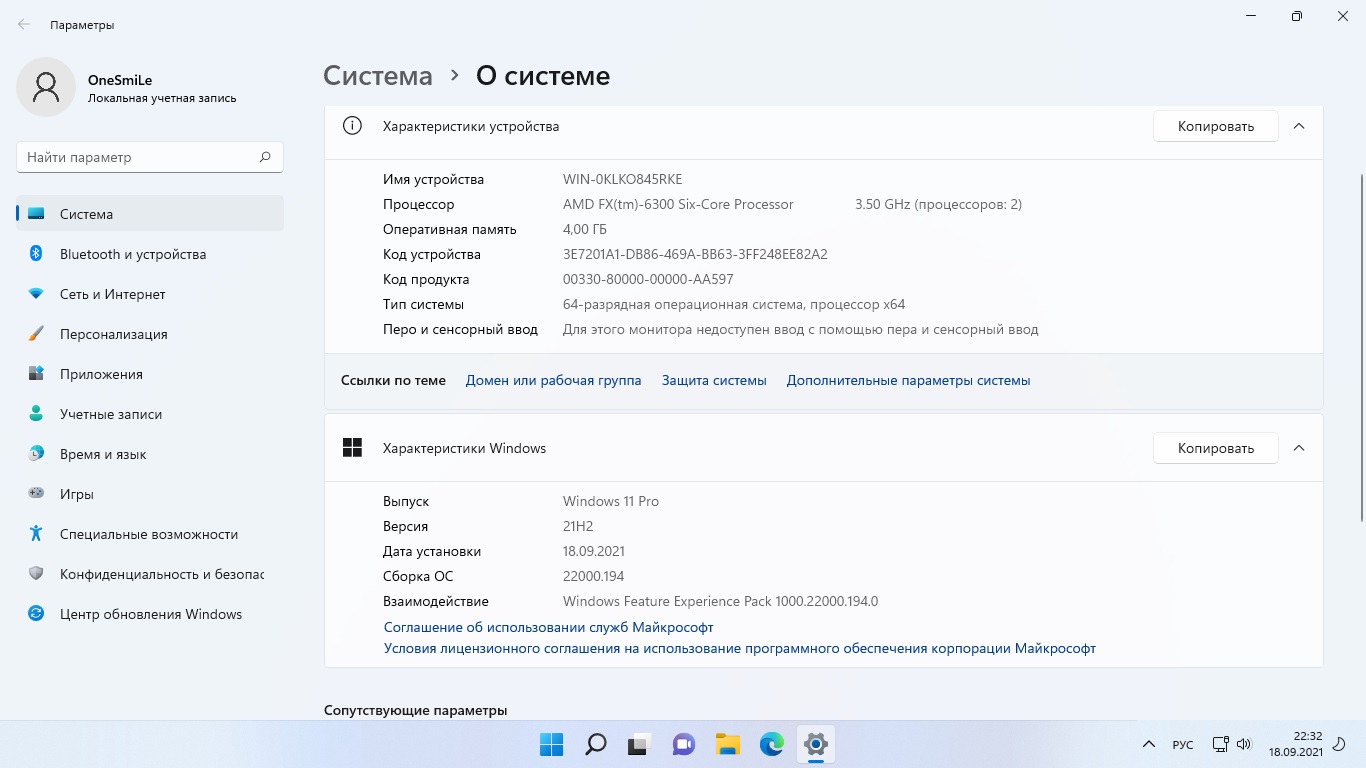The image size is (1366, 768).
Task: Show hidden icons in the system tray
Action: point(1149,744)
